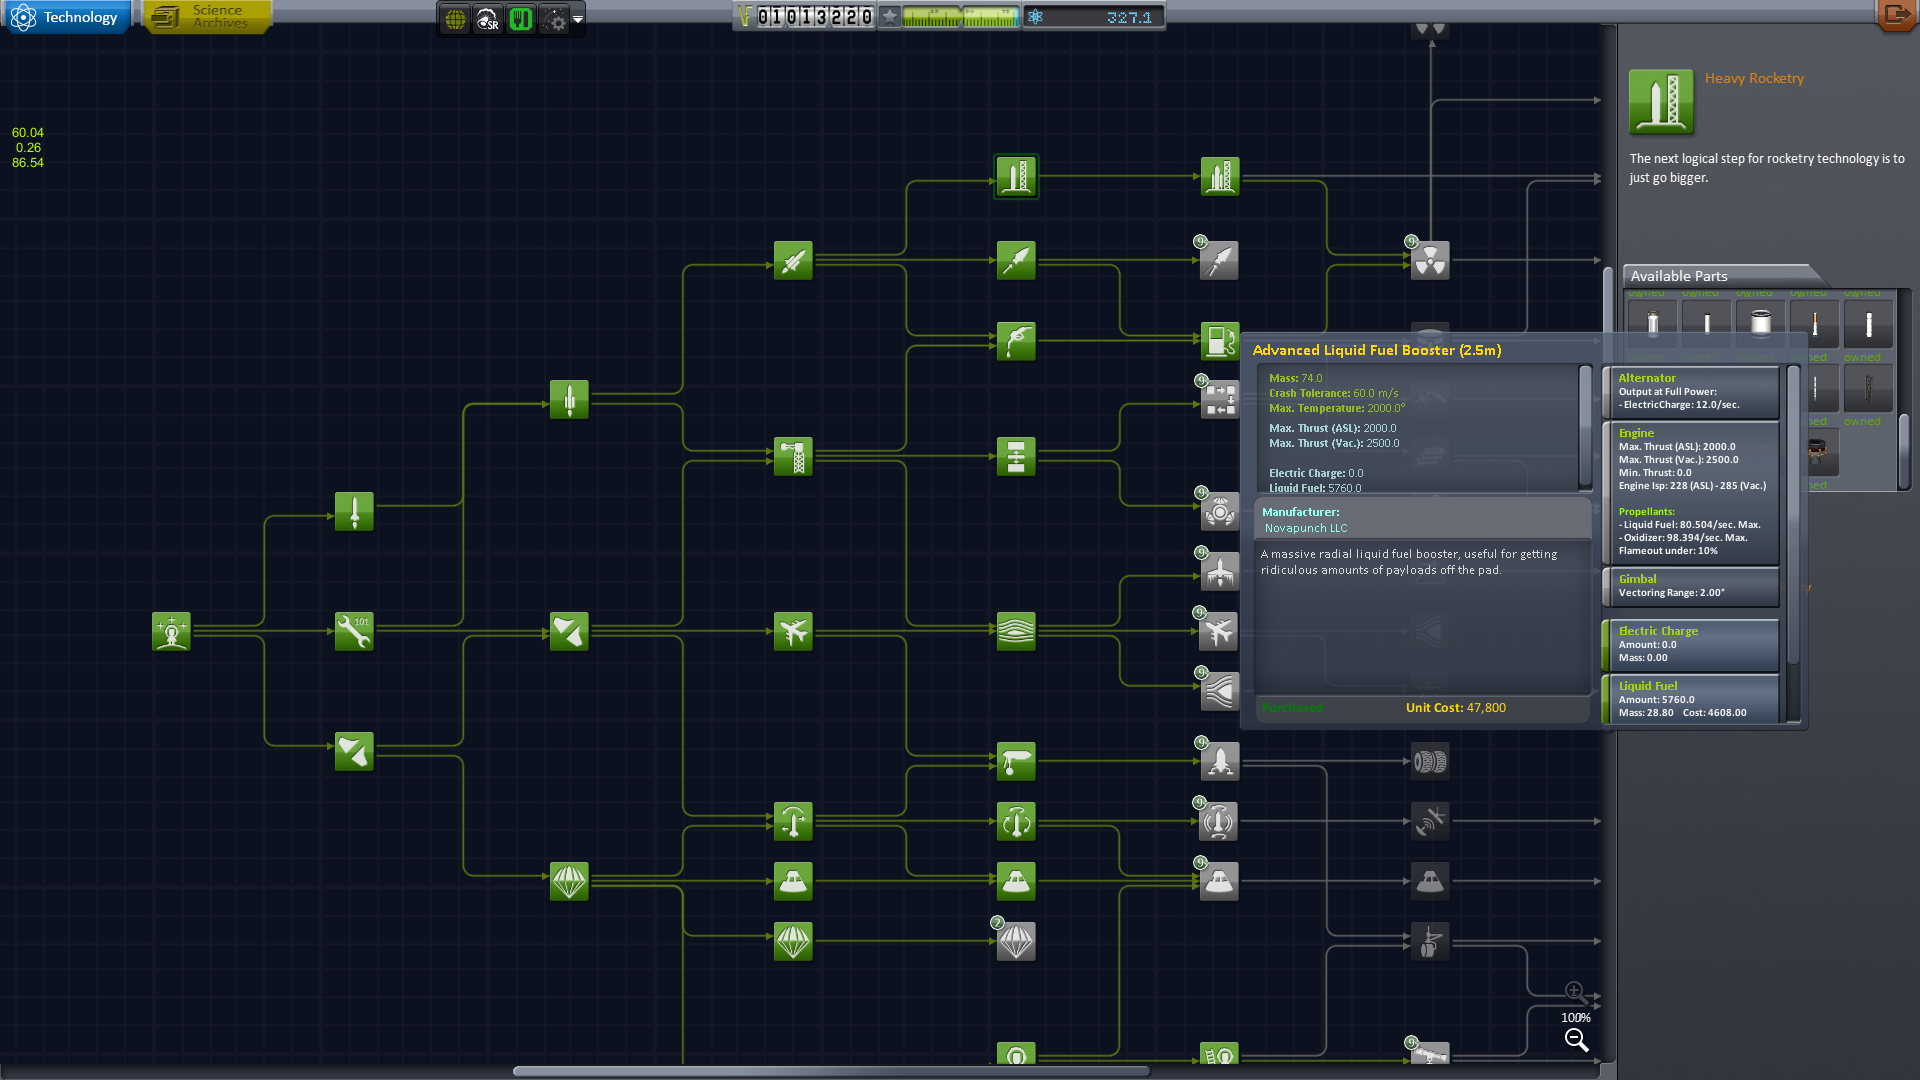Image resolution: width=1920 pixels, height=1080 pixels.
Task: Select the grey unresearched jet airplane node
Action: [1220, 632]
